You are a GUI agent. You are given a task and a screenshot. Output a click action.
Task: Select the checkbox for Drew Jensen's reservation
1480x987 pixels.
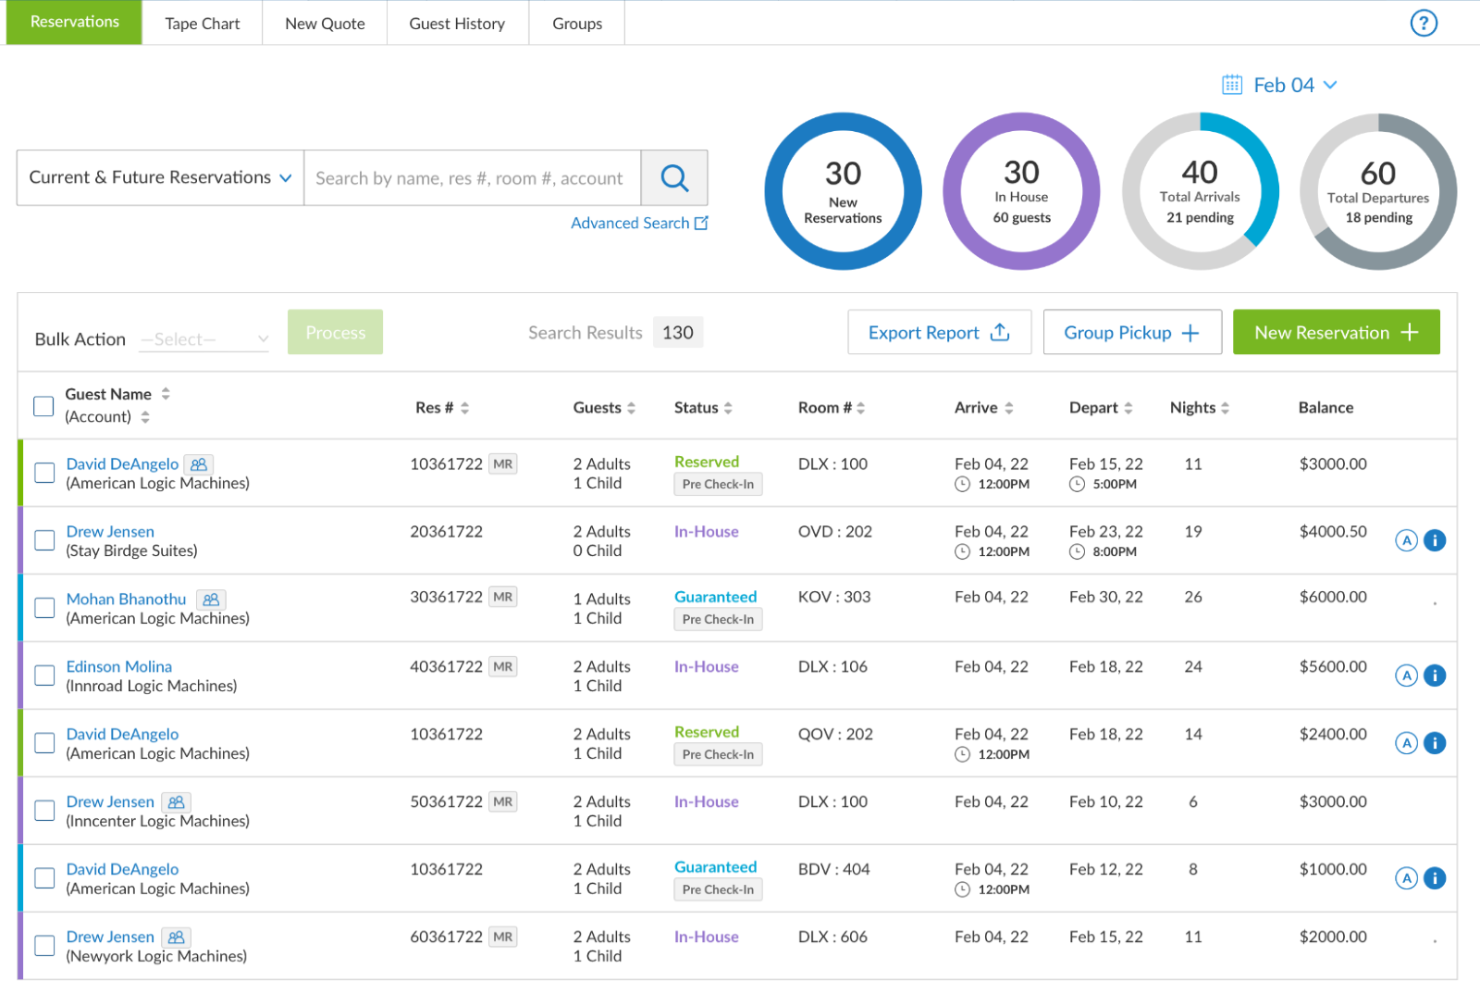click(44, 540)
